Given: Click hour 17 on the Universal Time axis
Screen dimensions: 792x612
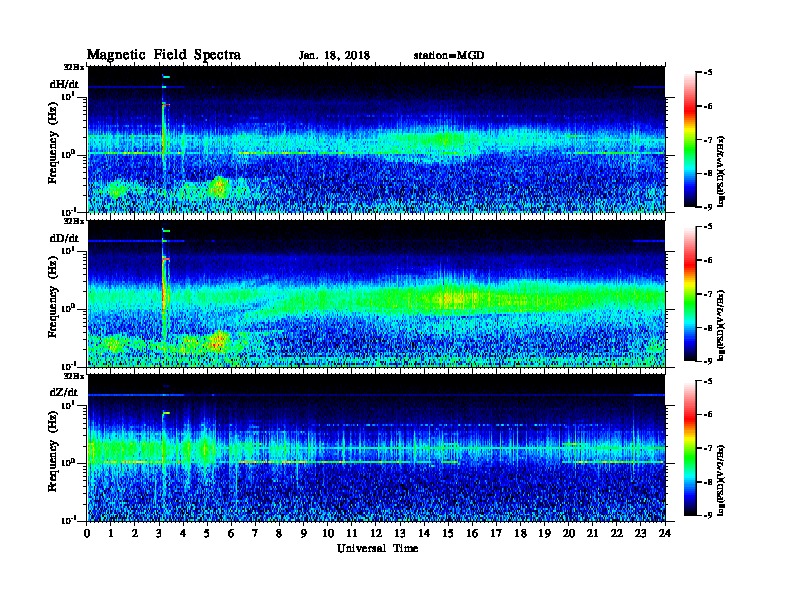Looking at the screenshot, I should pyautogui.click(x=497, y=533).
